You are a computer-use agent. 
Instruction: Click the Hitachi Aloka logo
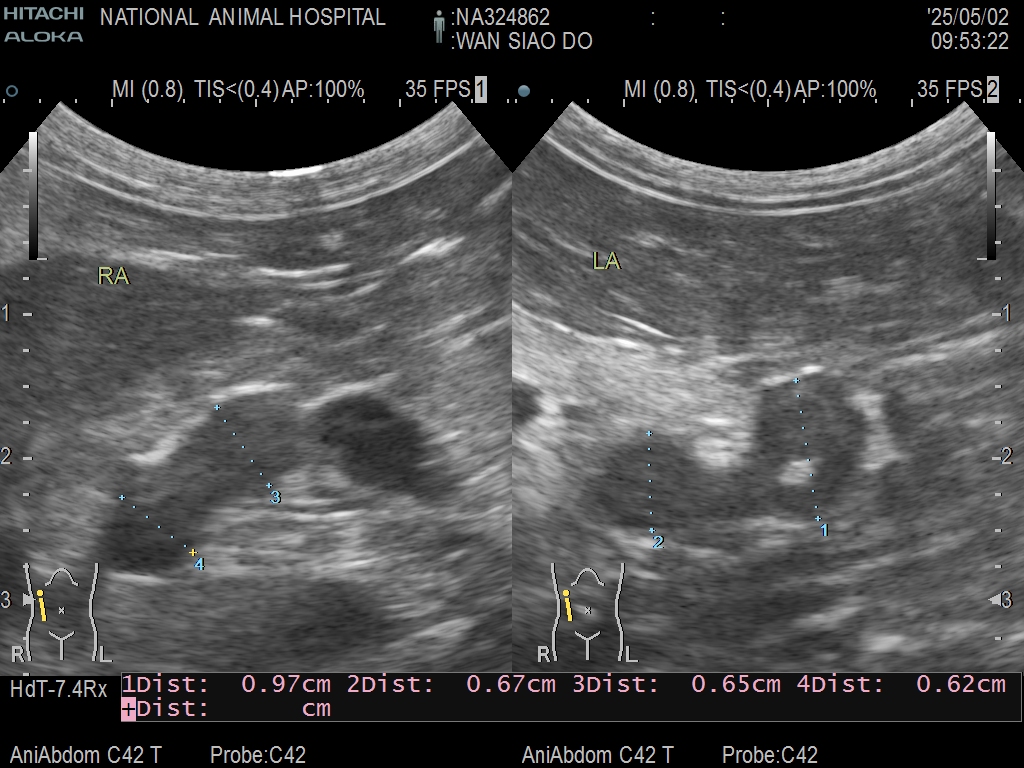[x=43, y=25]
